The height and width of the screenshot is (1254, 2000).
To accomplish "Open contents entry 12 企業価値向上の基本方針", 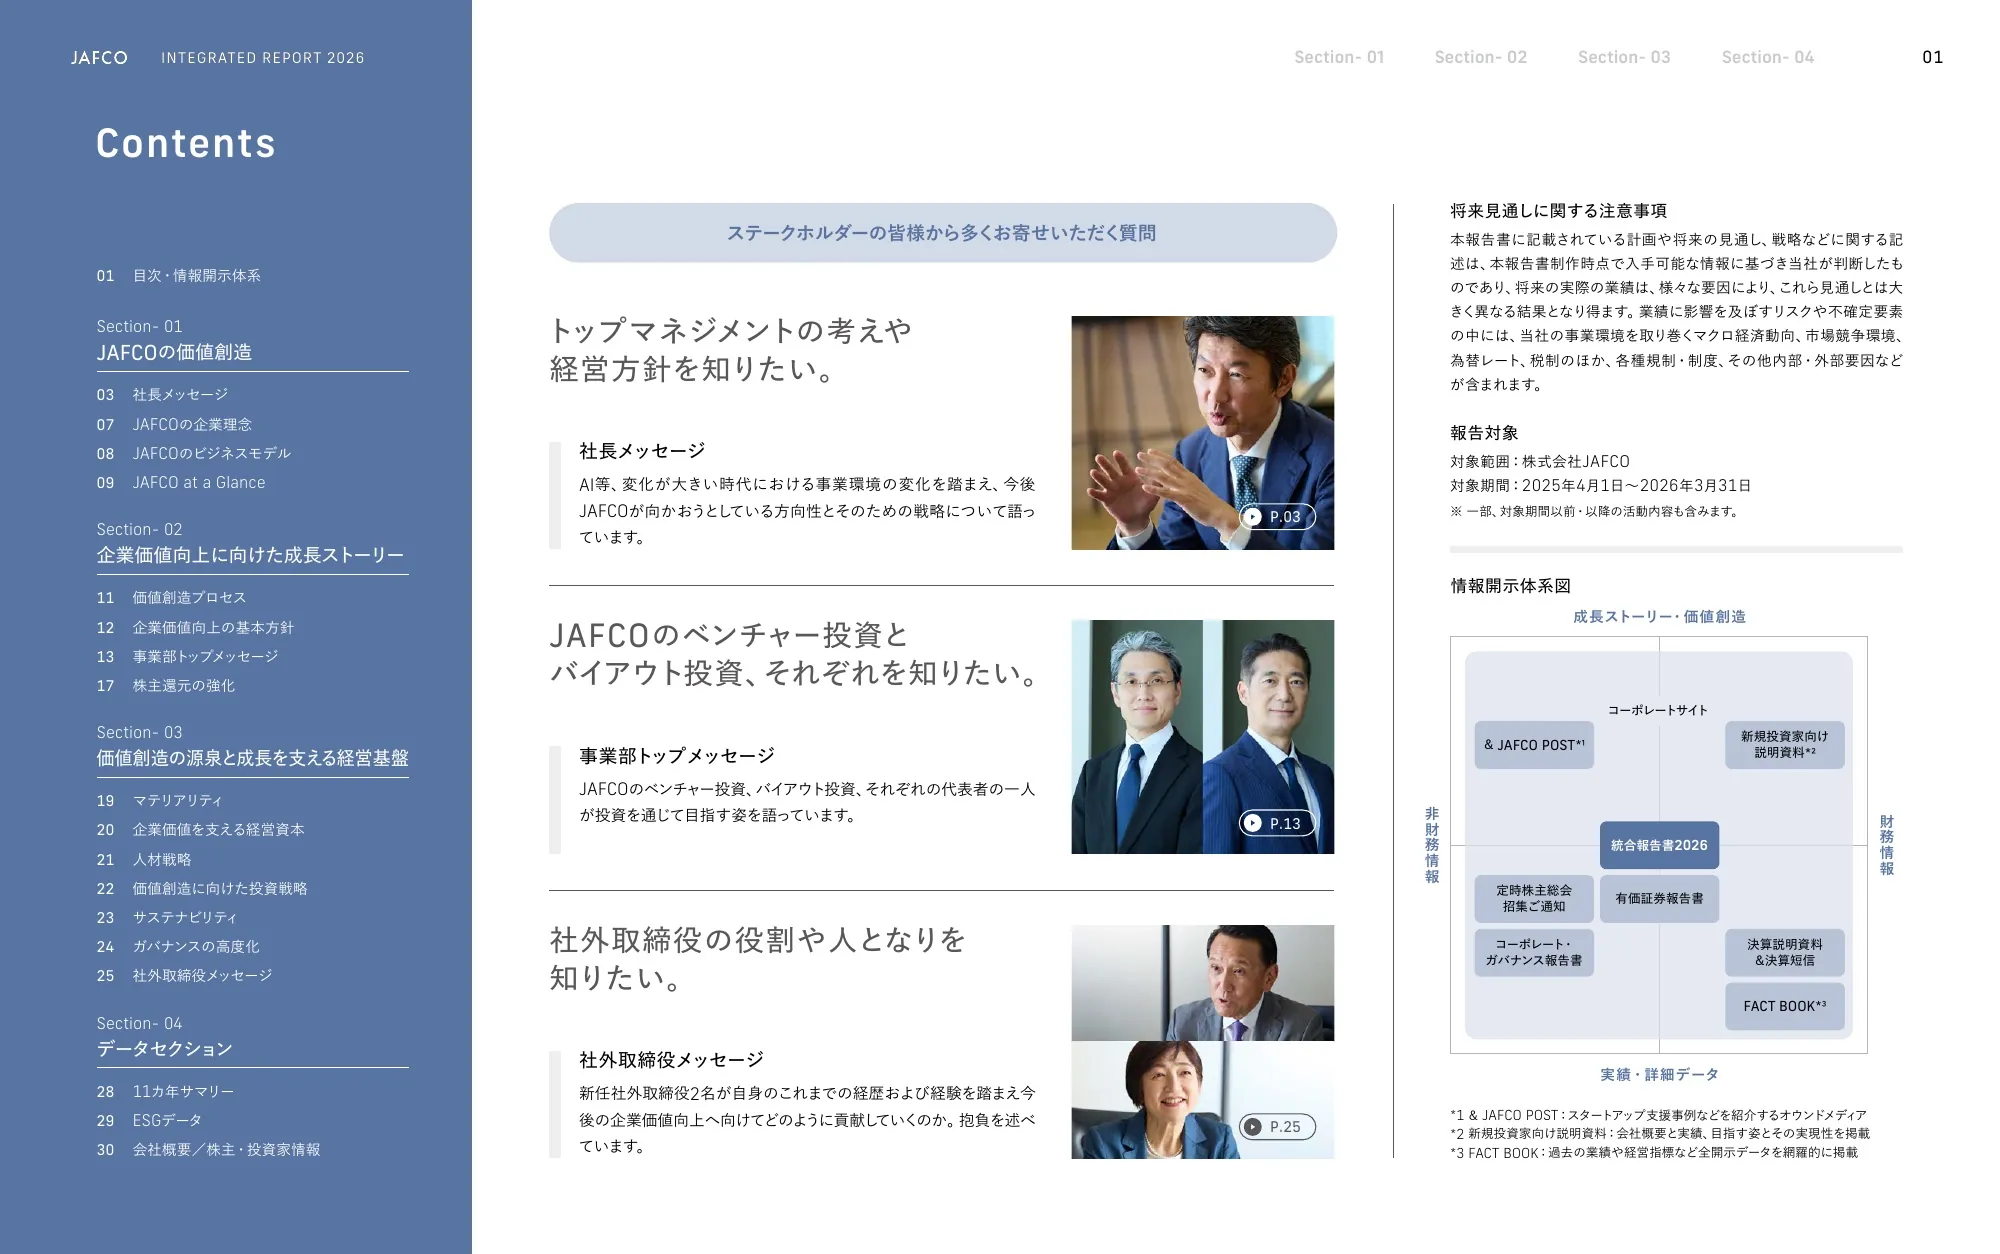I will (x=195, y=627).
